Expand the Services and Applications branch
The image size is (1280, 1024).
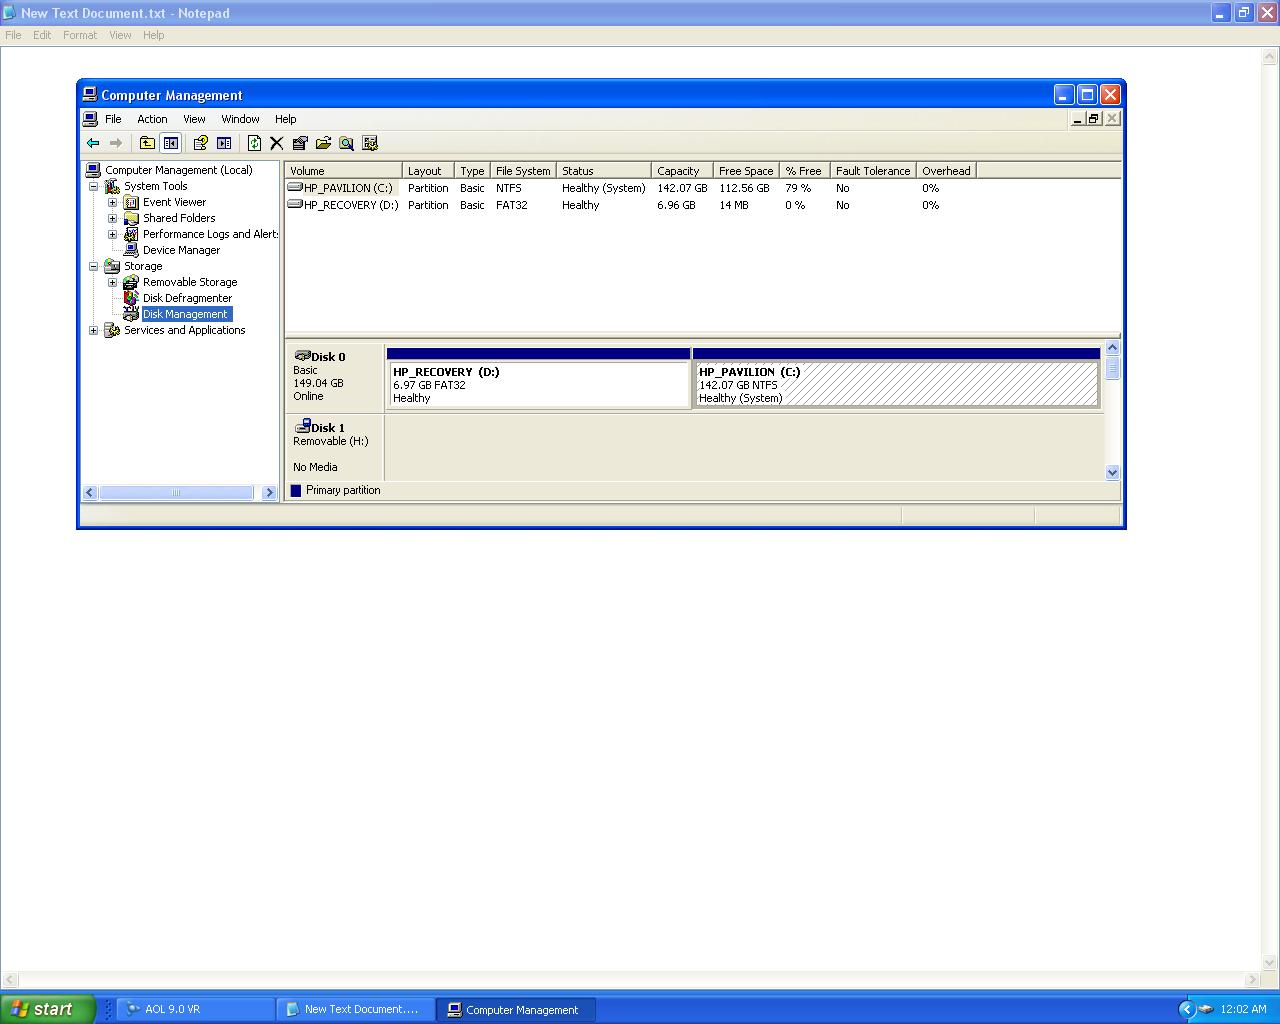pyautogui.click(x=94, y=330)
